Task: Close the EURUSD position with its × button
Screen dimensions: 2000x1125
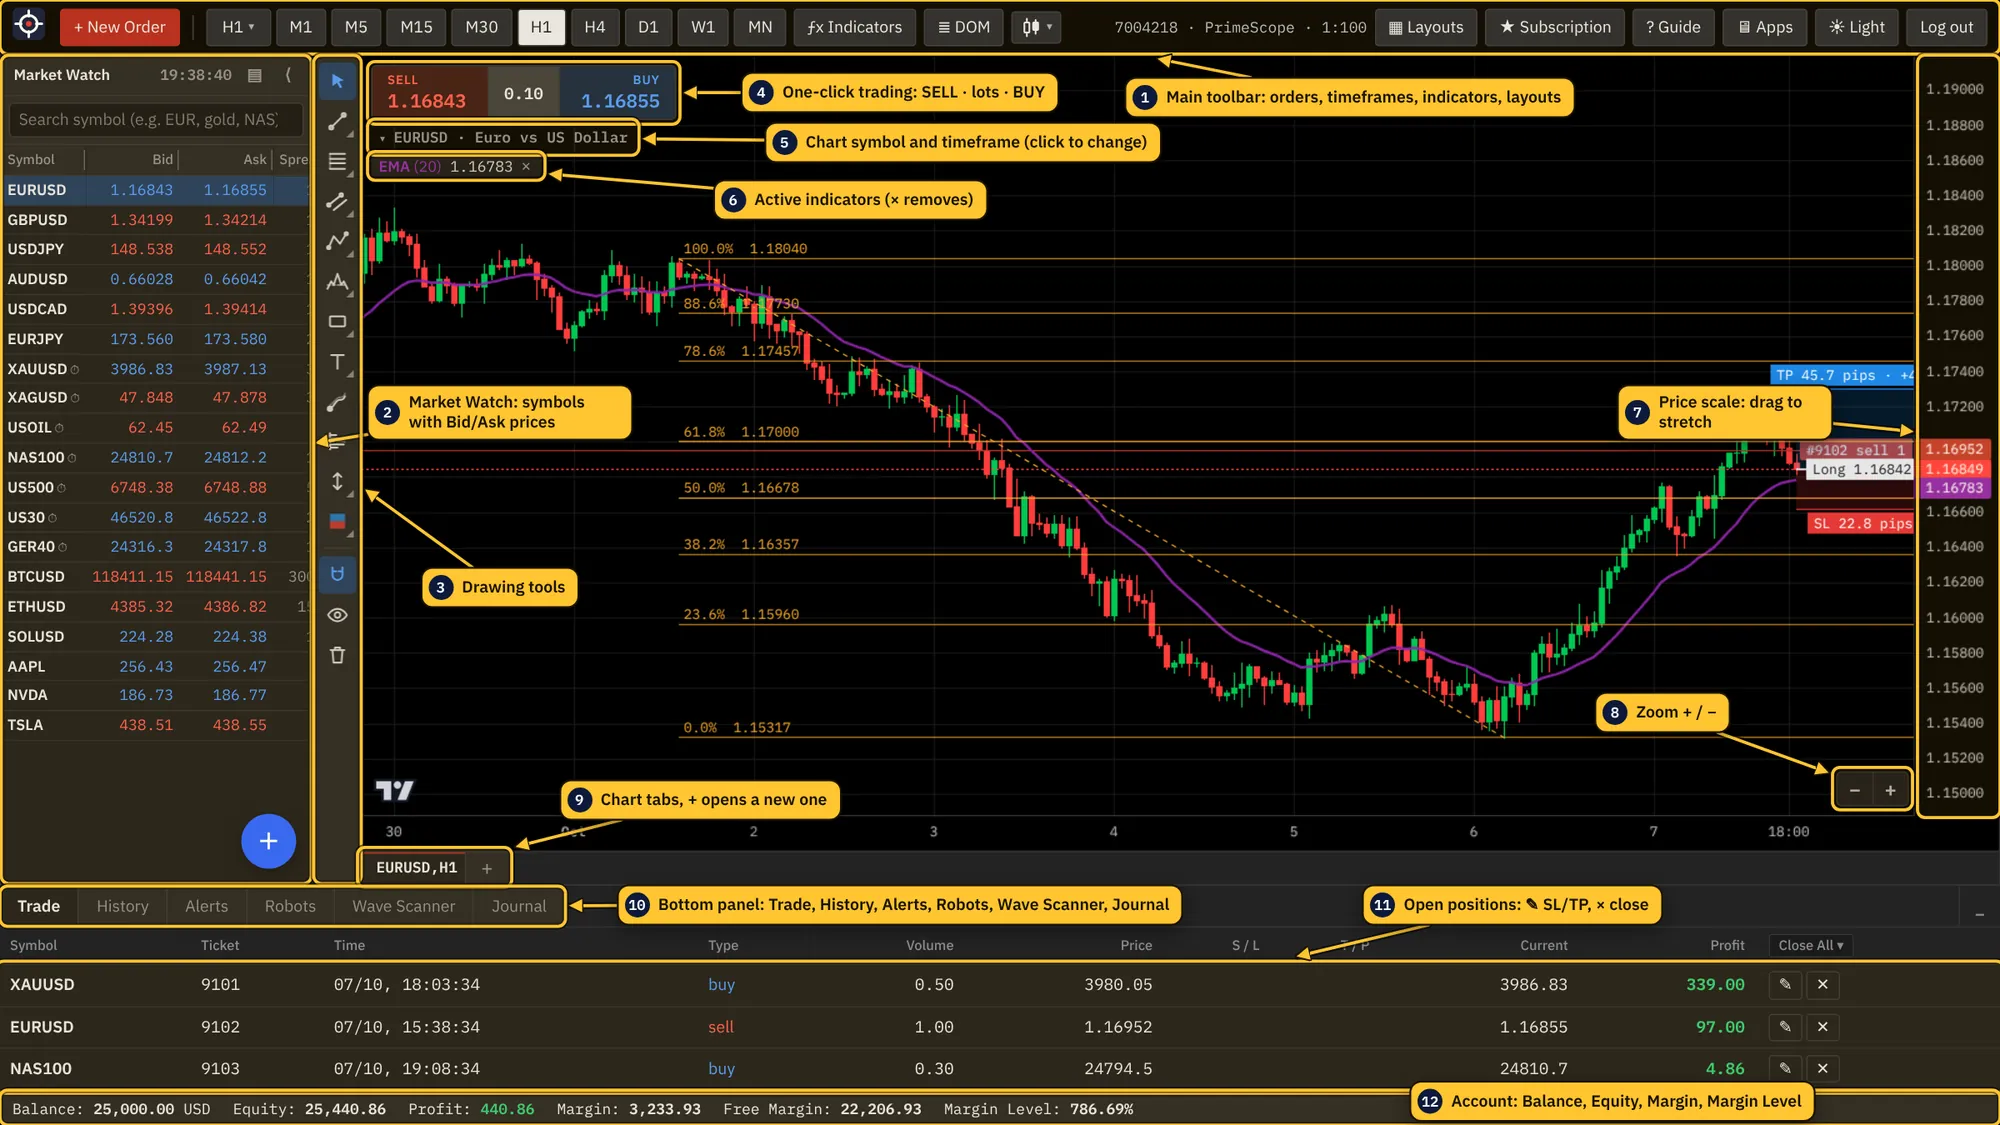Action: 1823,1027
